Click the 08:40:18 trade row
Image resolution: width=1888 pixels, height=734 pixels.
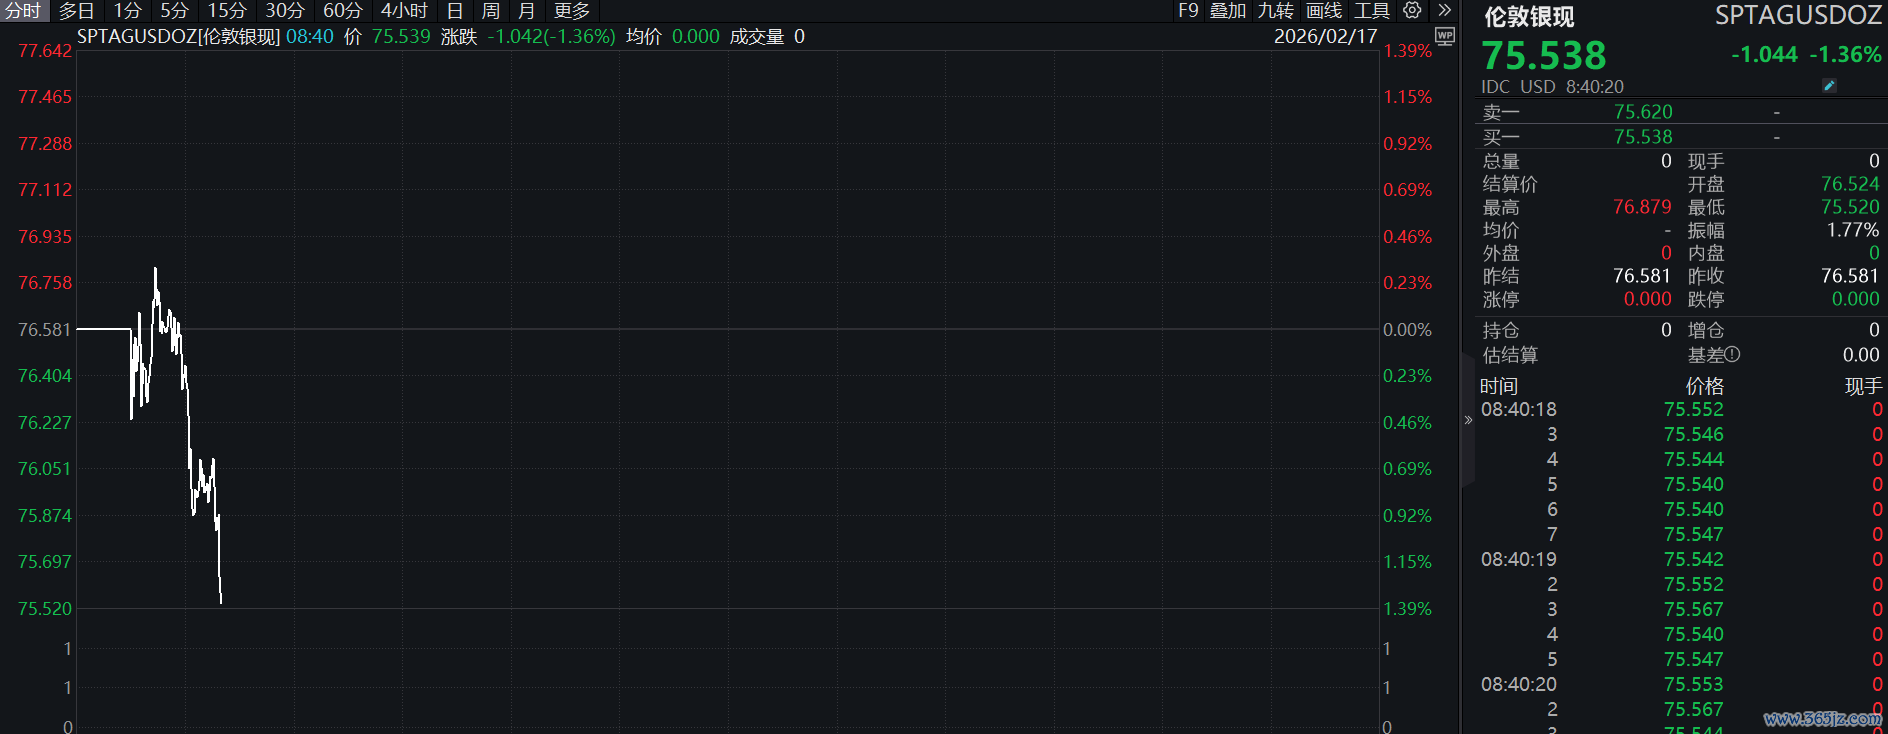coord(1678,410)
